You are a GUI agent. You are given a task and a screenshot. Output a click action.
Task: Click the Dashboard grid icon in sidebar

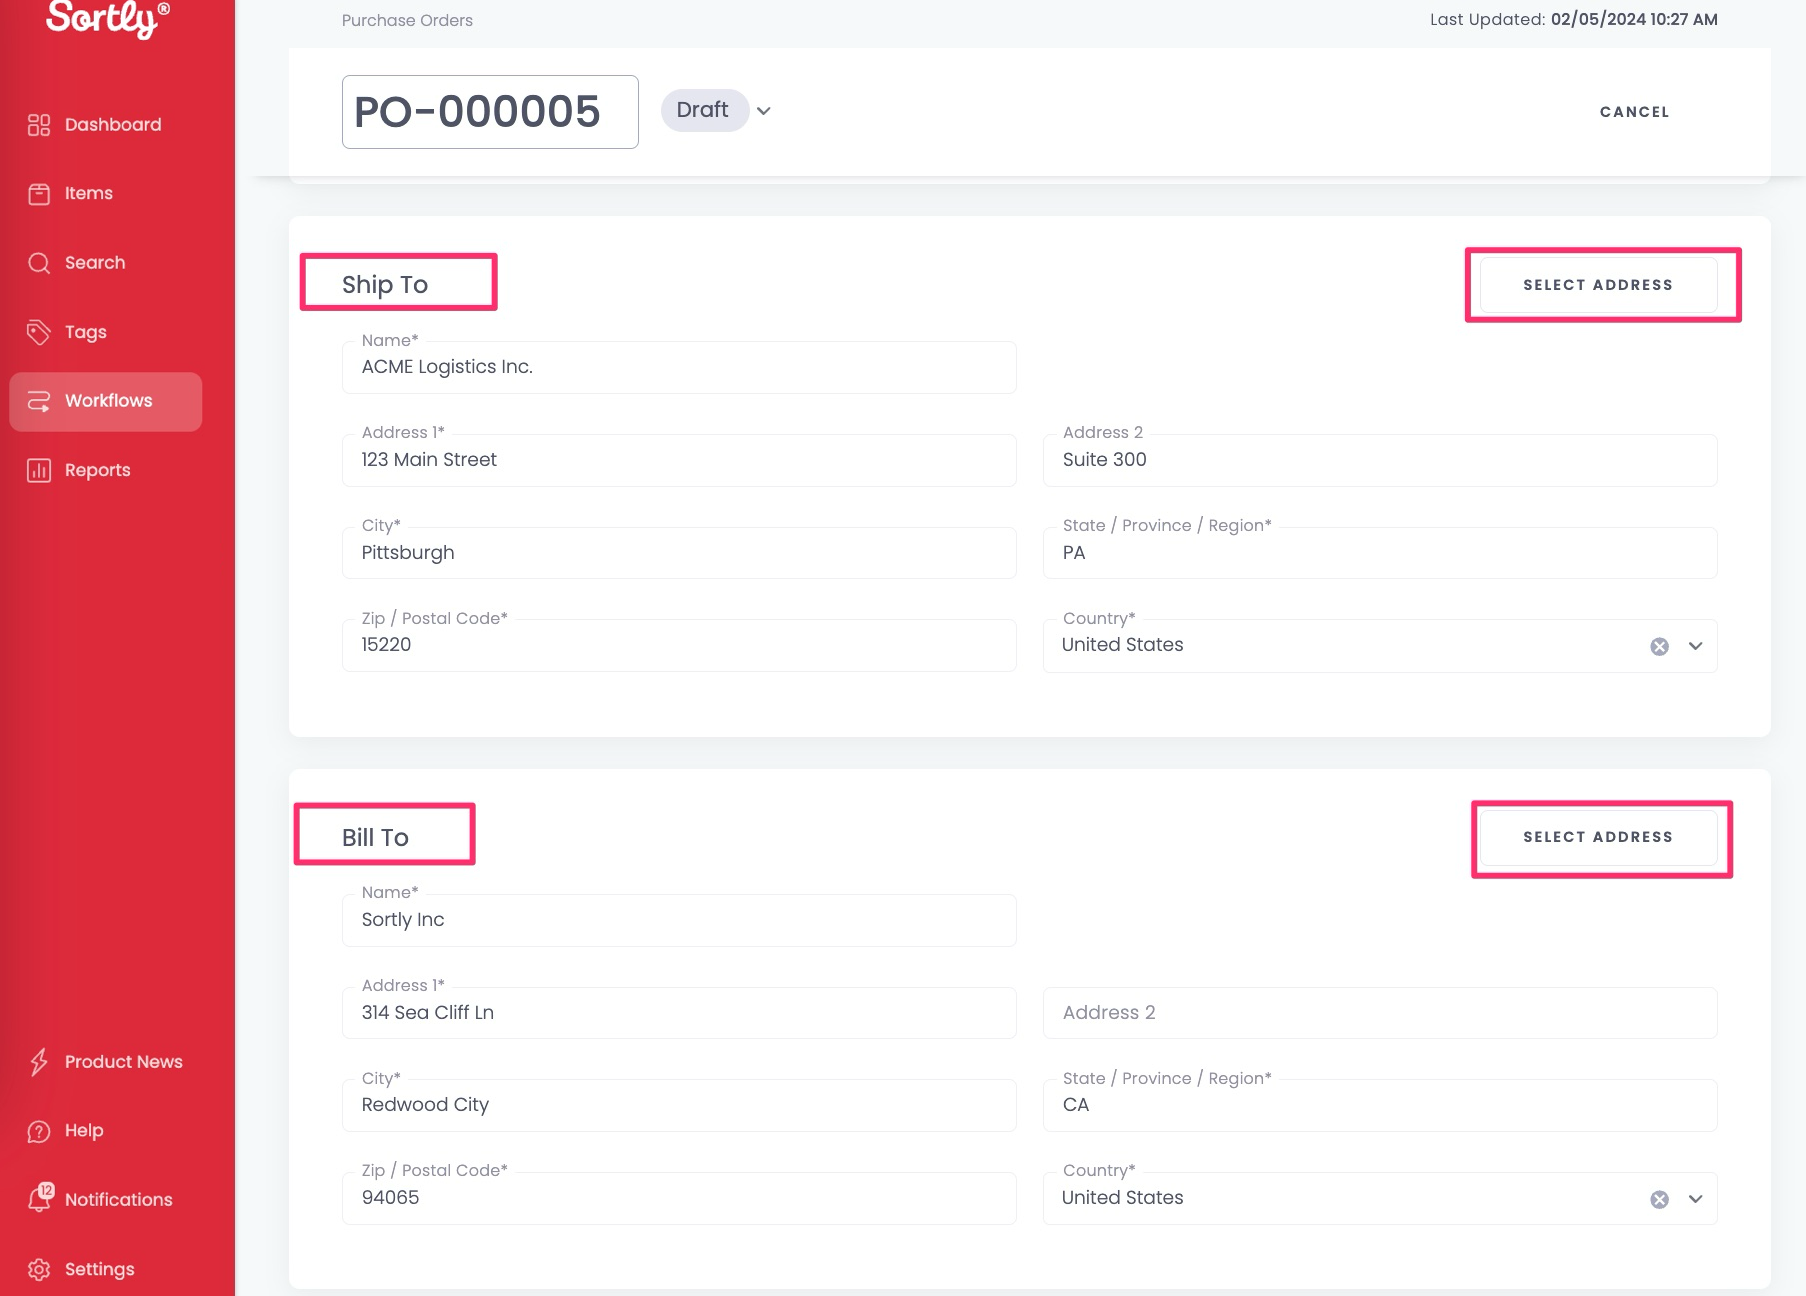39,125
